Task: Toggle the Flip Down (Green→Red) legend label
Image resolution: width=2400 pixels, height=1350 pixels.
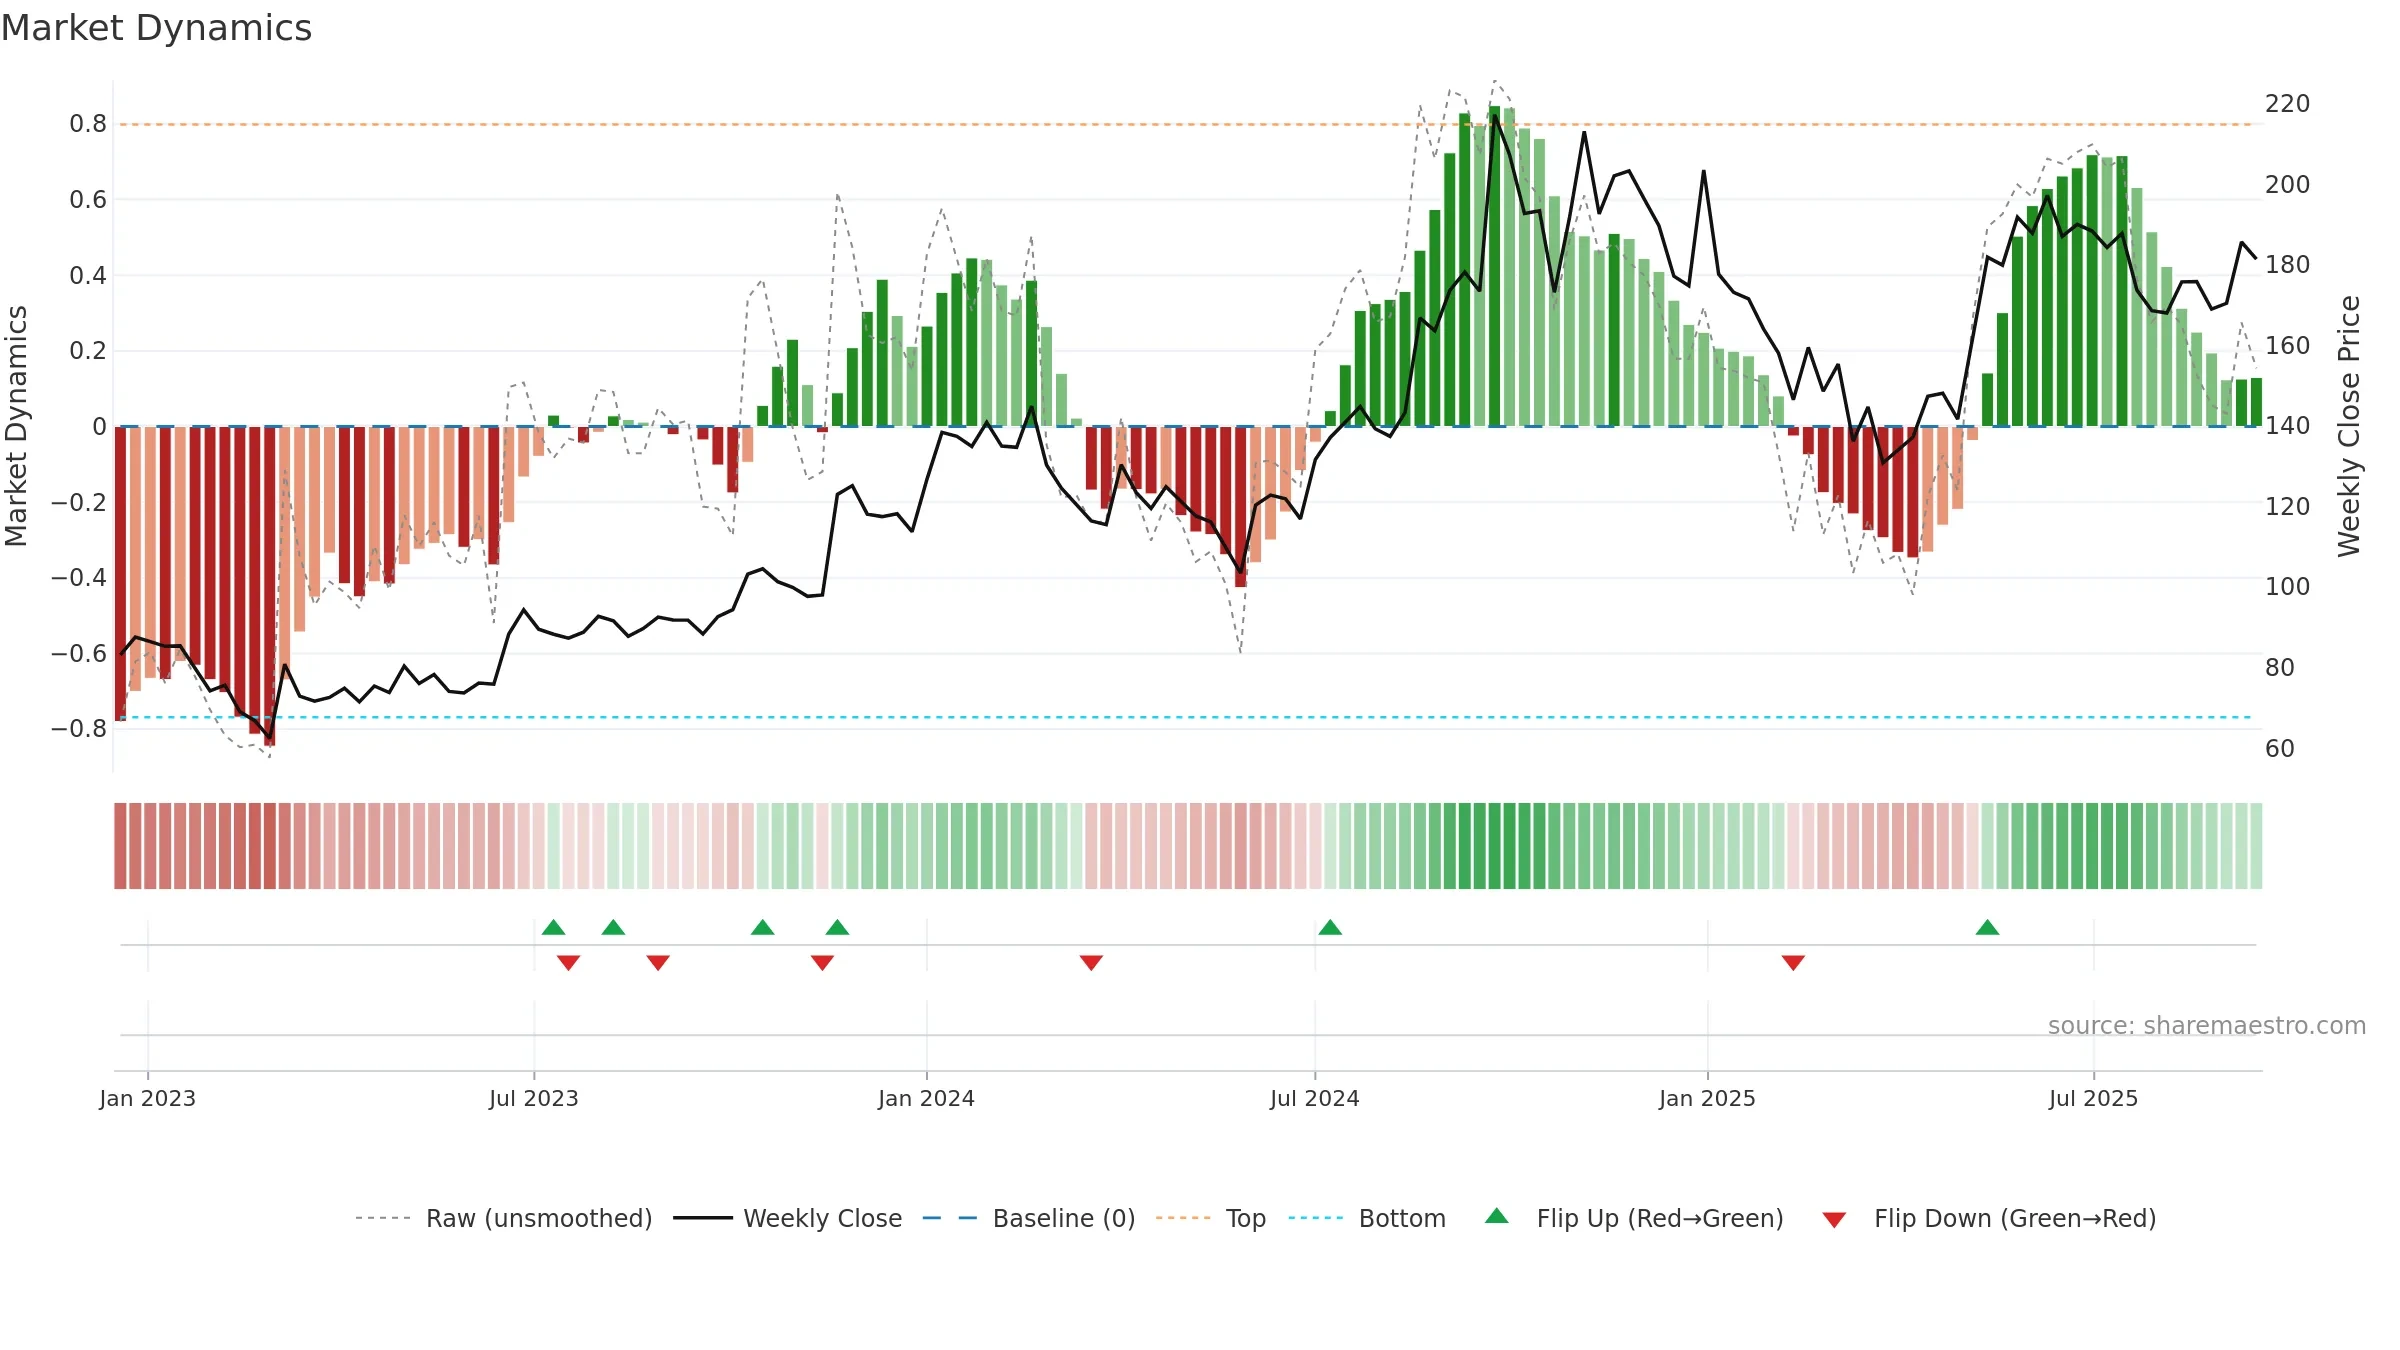Action: 2015,1218
